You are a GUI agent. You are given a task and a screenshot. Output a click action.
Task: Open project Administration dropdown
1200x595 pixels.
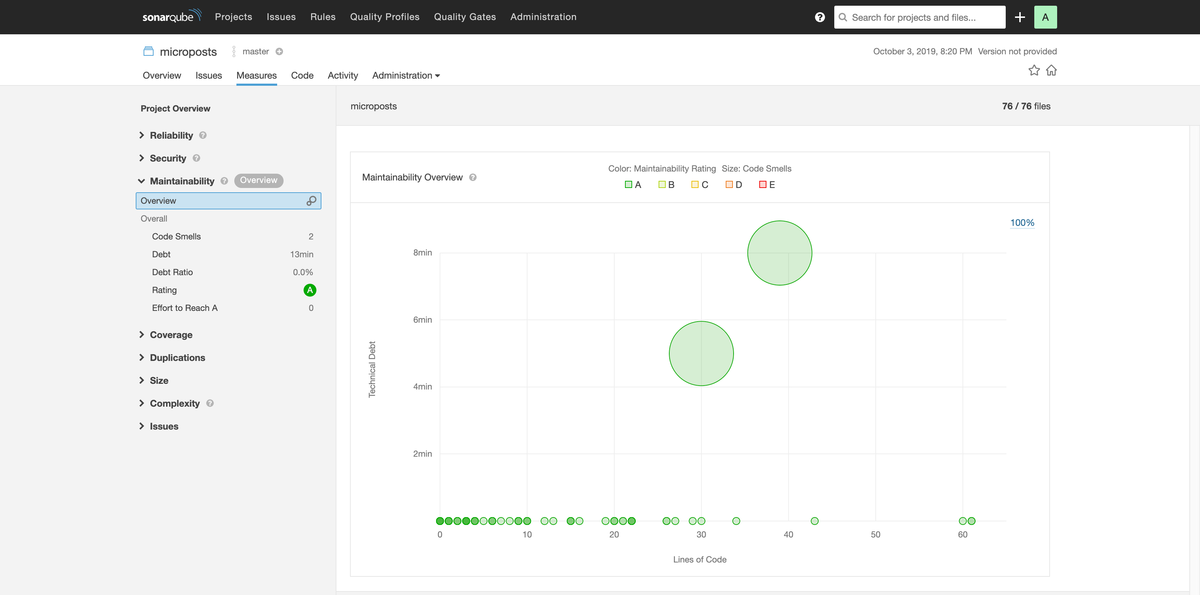(406, 75)
